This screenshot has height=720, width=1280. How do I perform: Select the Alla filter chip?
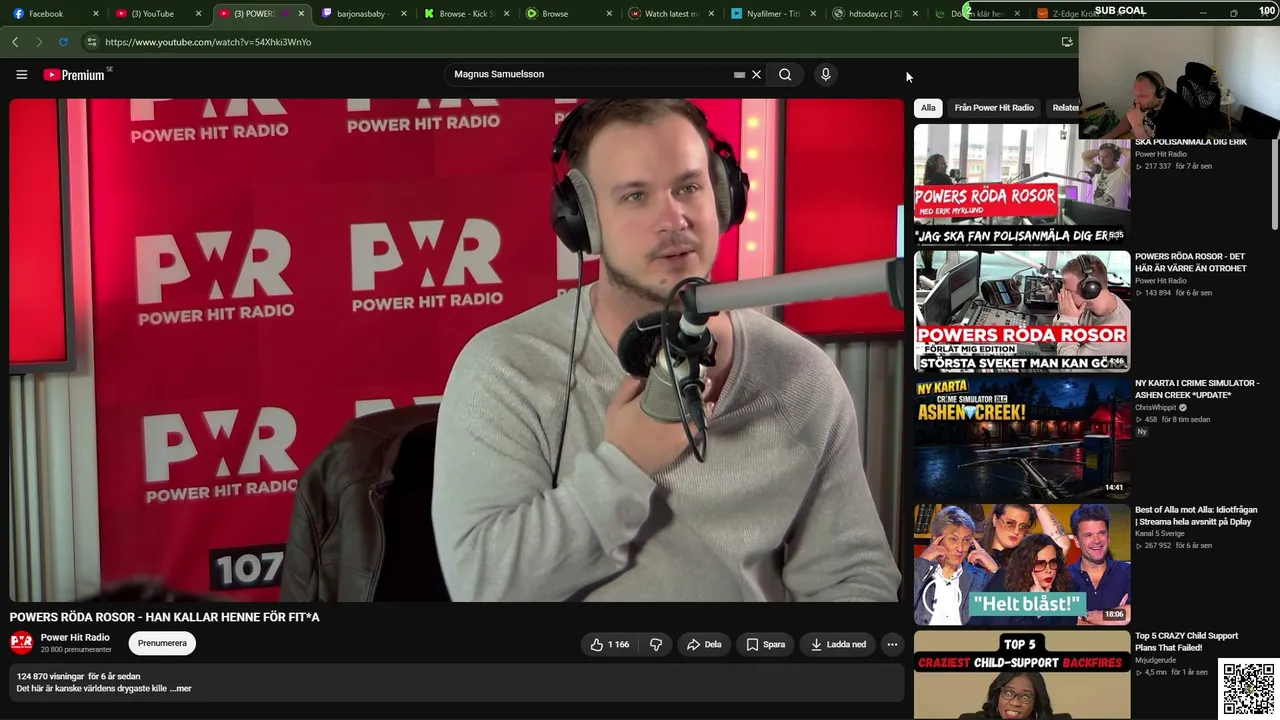(x=928, y=108)
